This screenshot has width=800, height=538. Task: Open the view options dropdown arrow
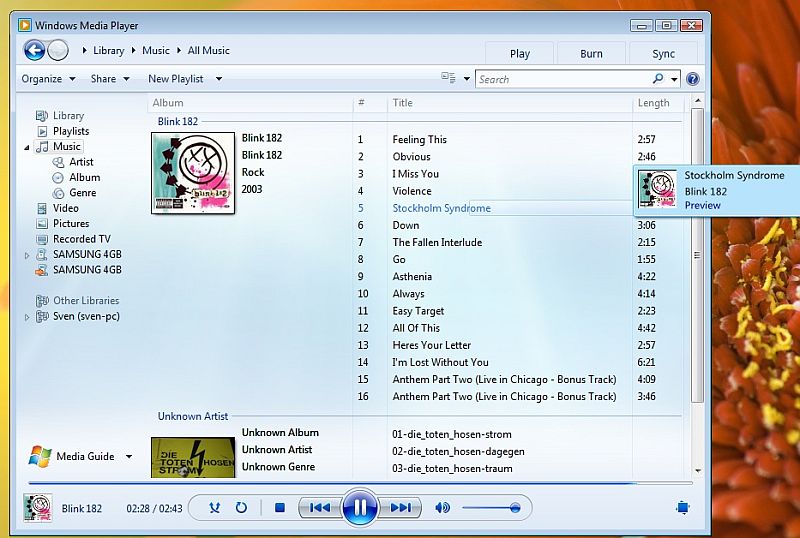point(466,79)
